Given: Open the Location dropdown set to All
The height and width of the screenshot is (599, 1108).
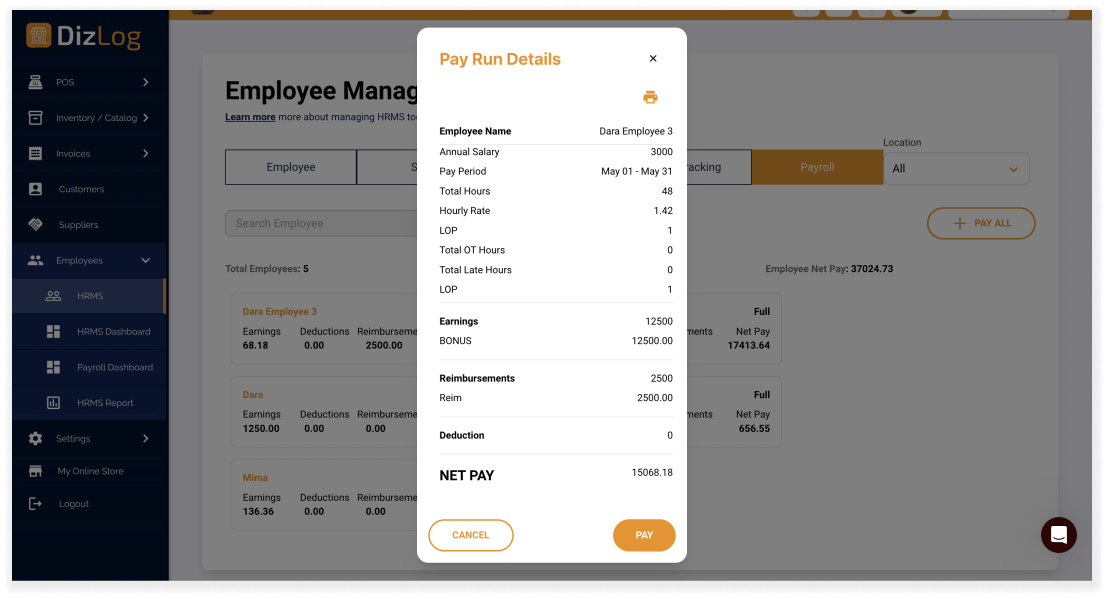Looking at the screenshot, I should point(956,169).
